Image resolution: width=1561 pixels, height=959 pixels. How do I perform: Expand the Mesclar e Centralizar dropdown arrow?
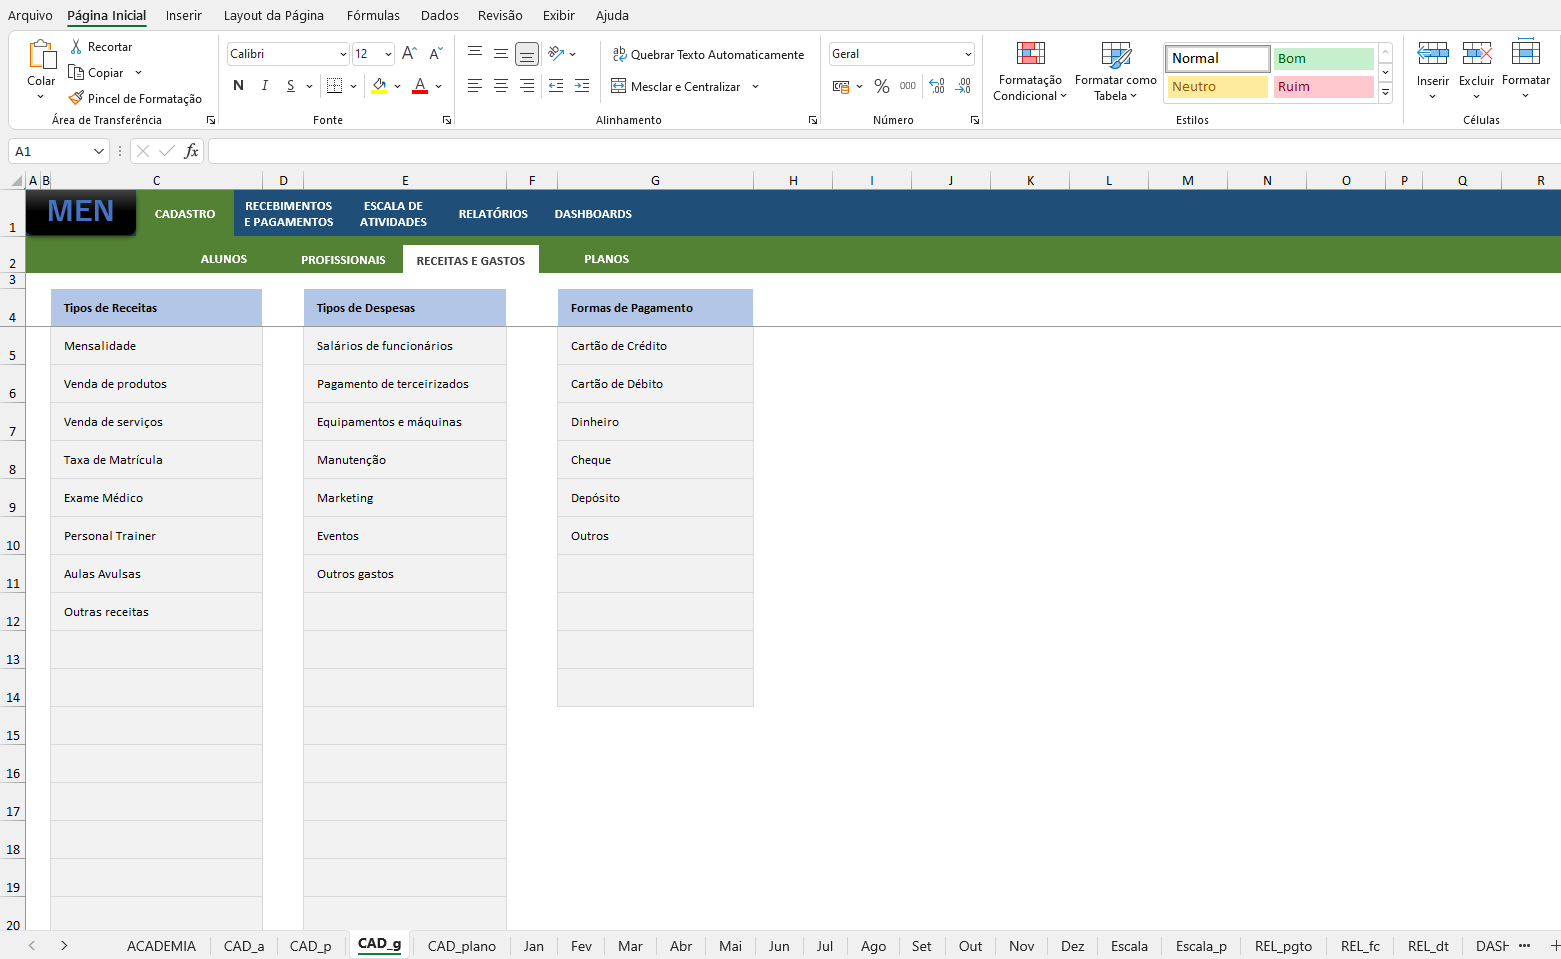tap(755, 87)
